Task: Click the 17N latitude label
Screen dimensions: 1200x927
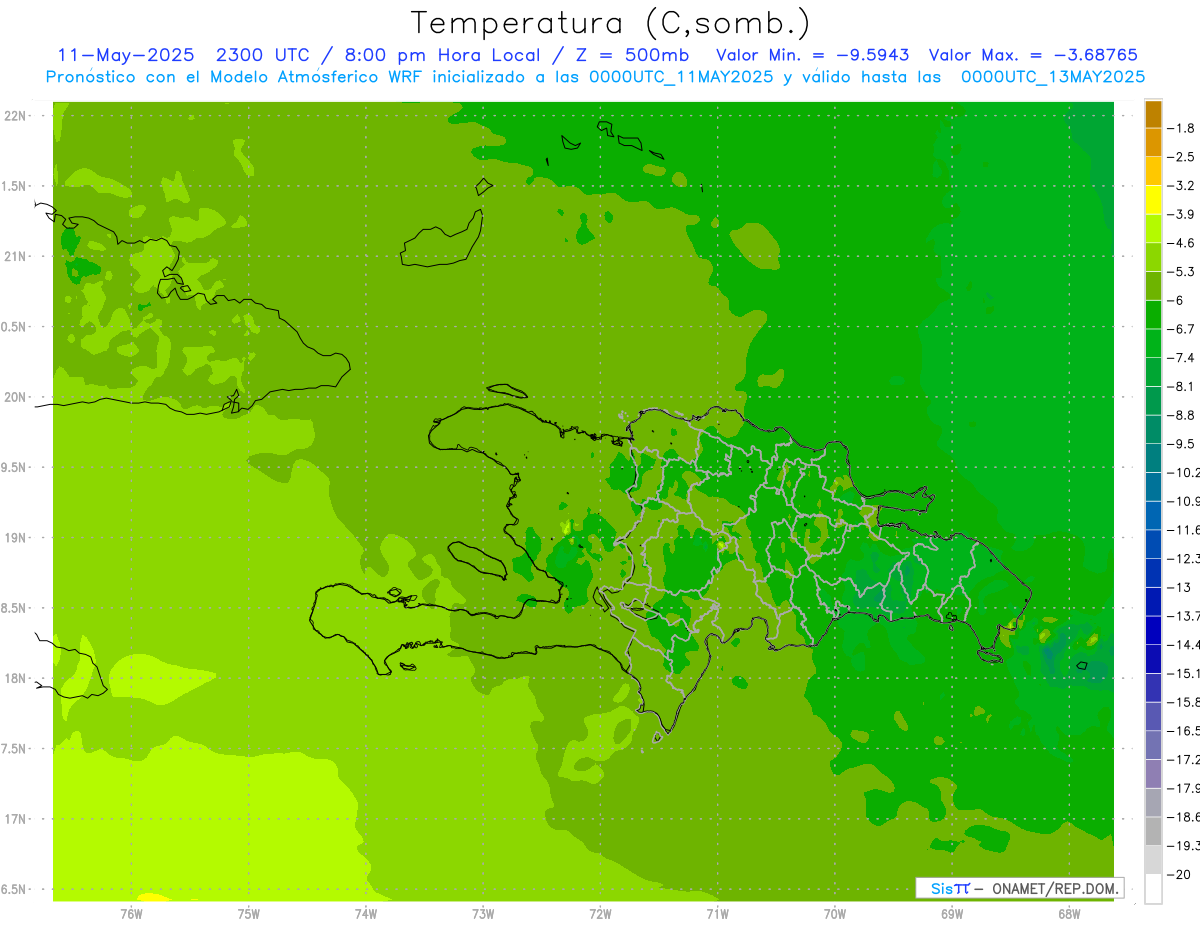Action: [15, 819]
